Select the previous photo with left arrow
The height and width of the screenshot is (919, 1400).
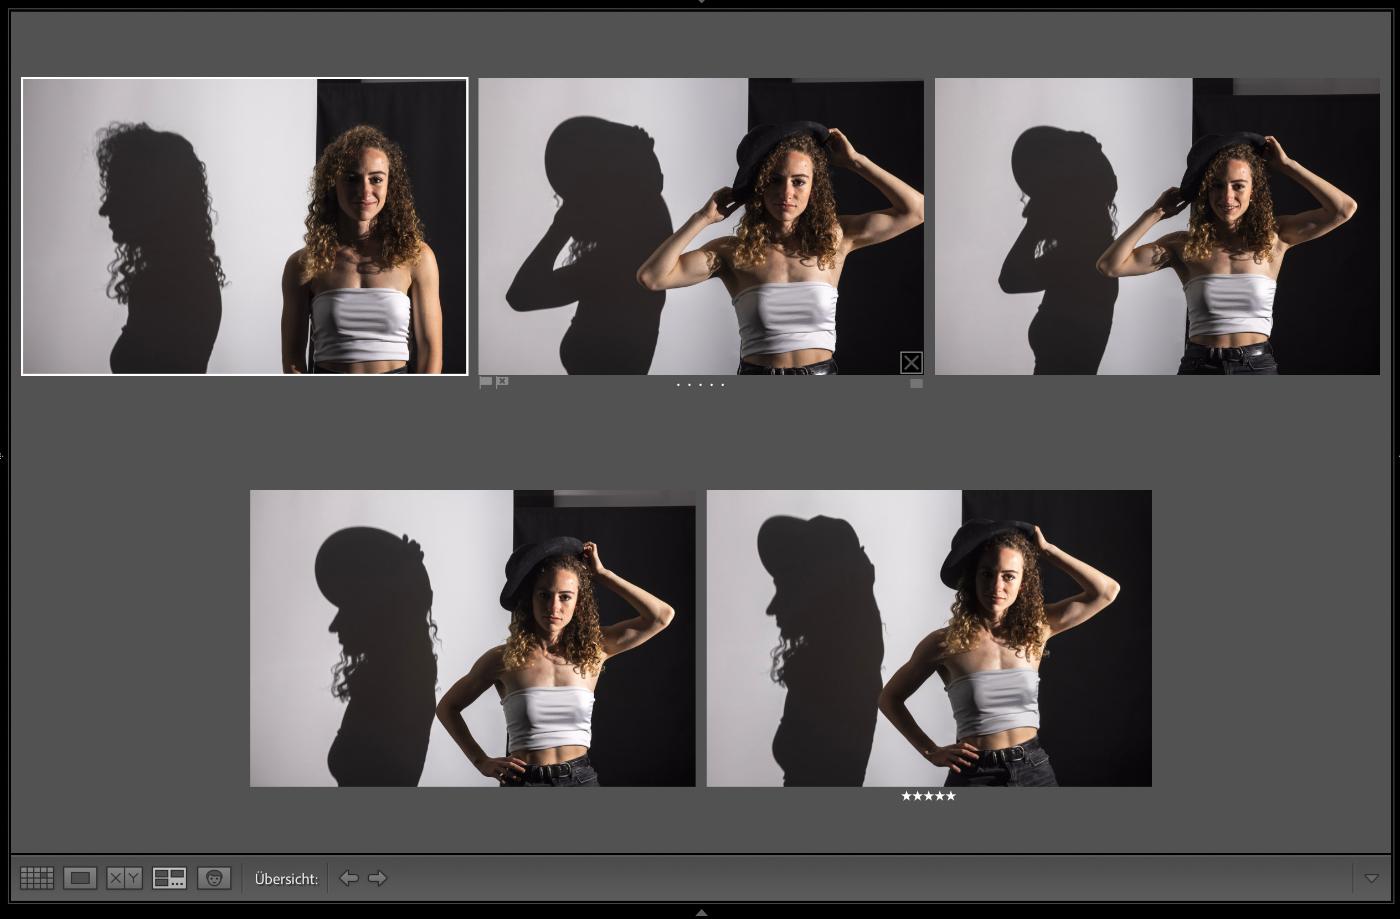349,878
